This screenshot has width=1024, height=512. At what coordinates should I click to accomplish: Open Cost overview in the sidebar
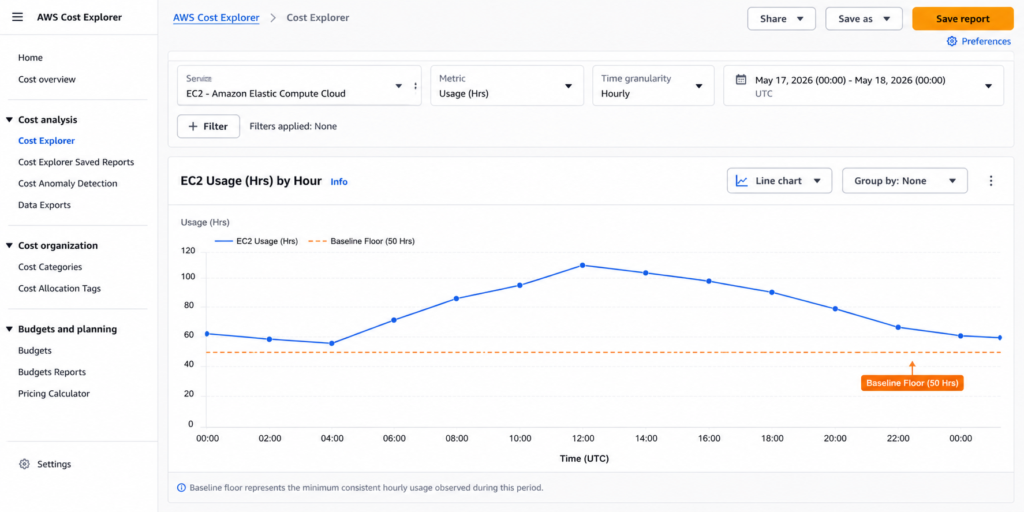click(47, 79)
